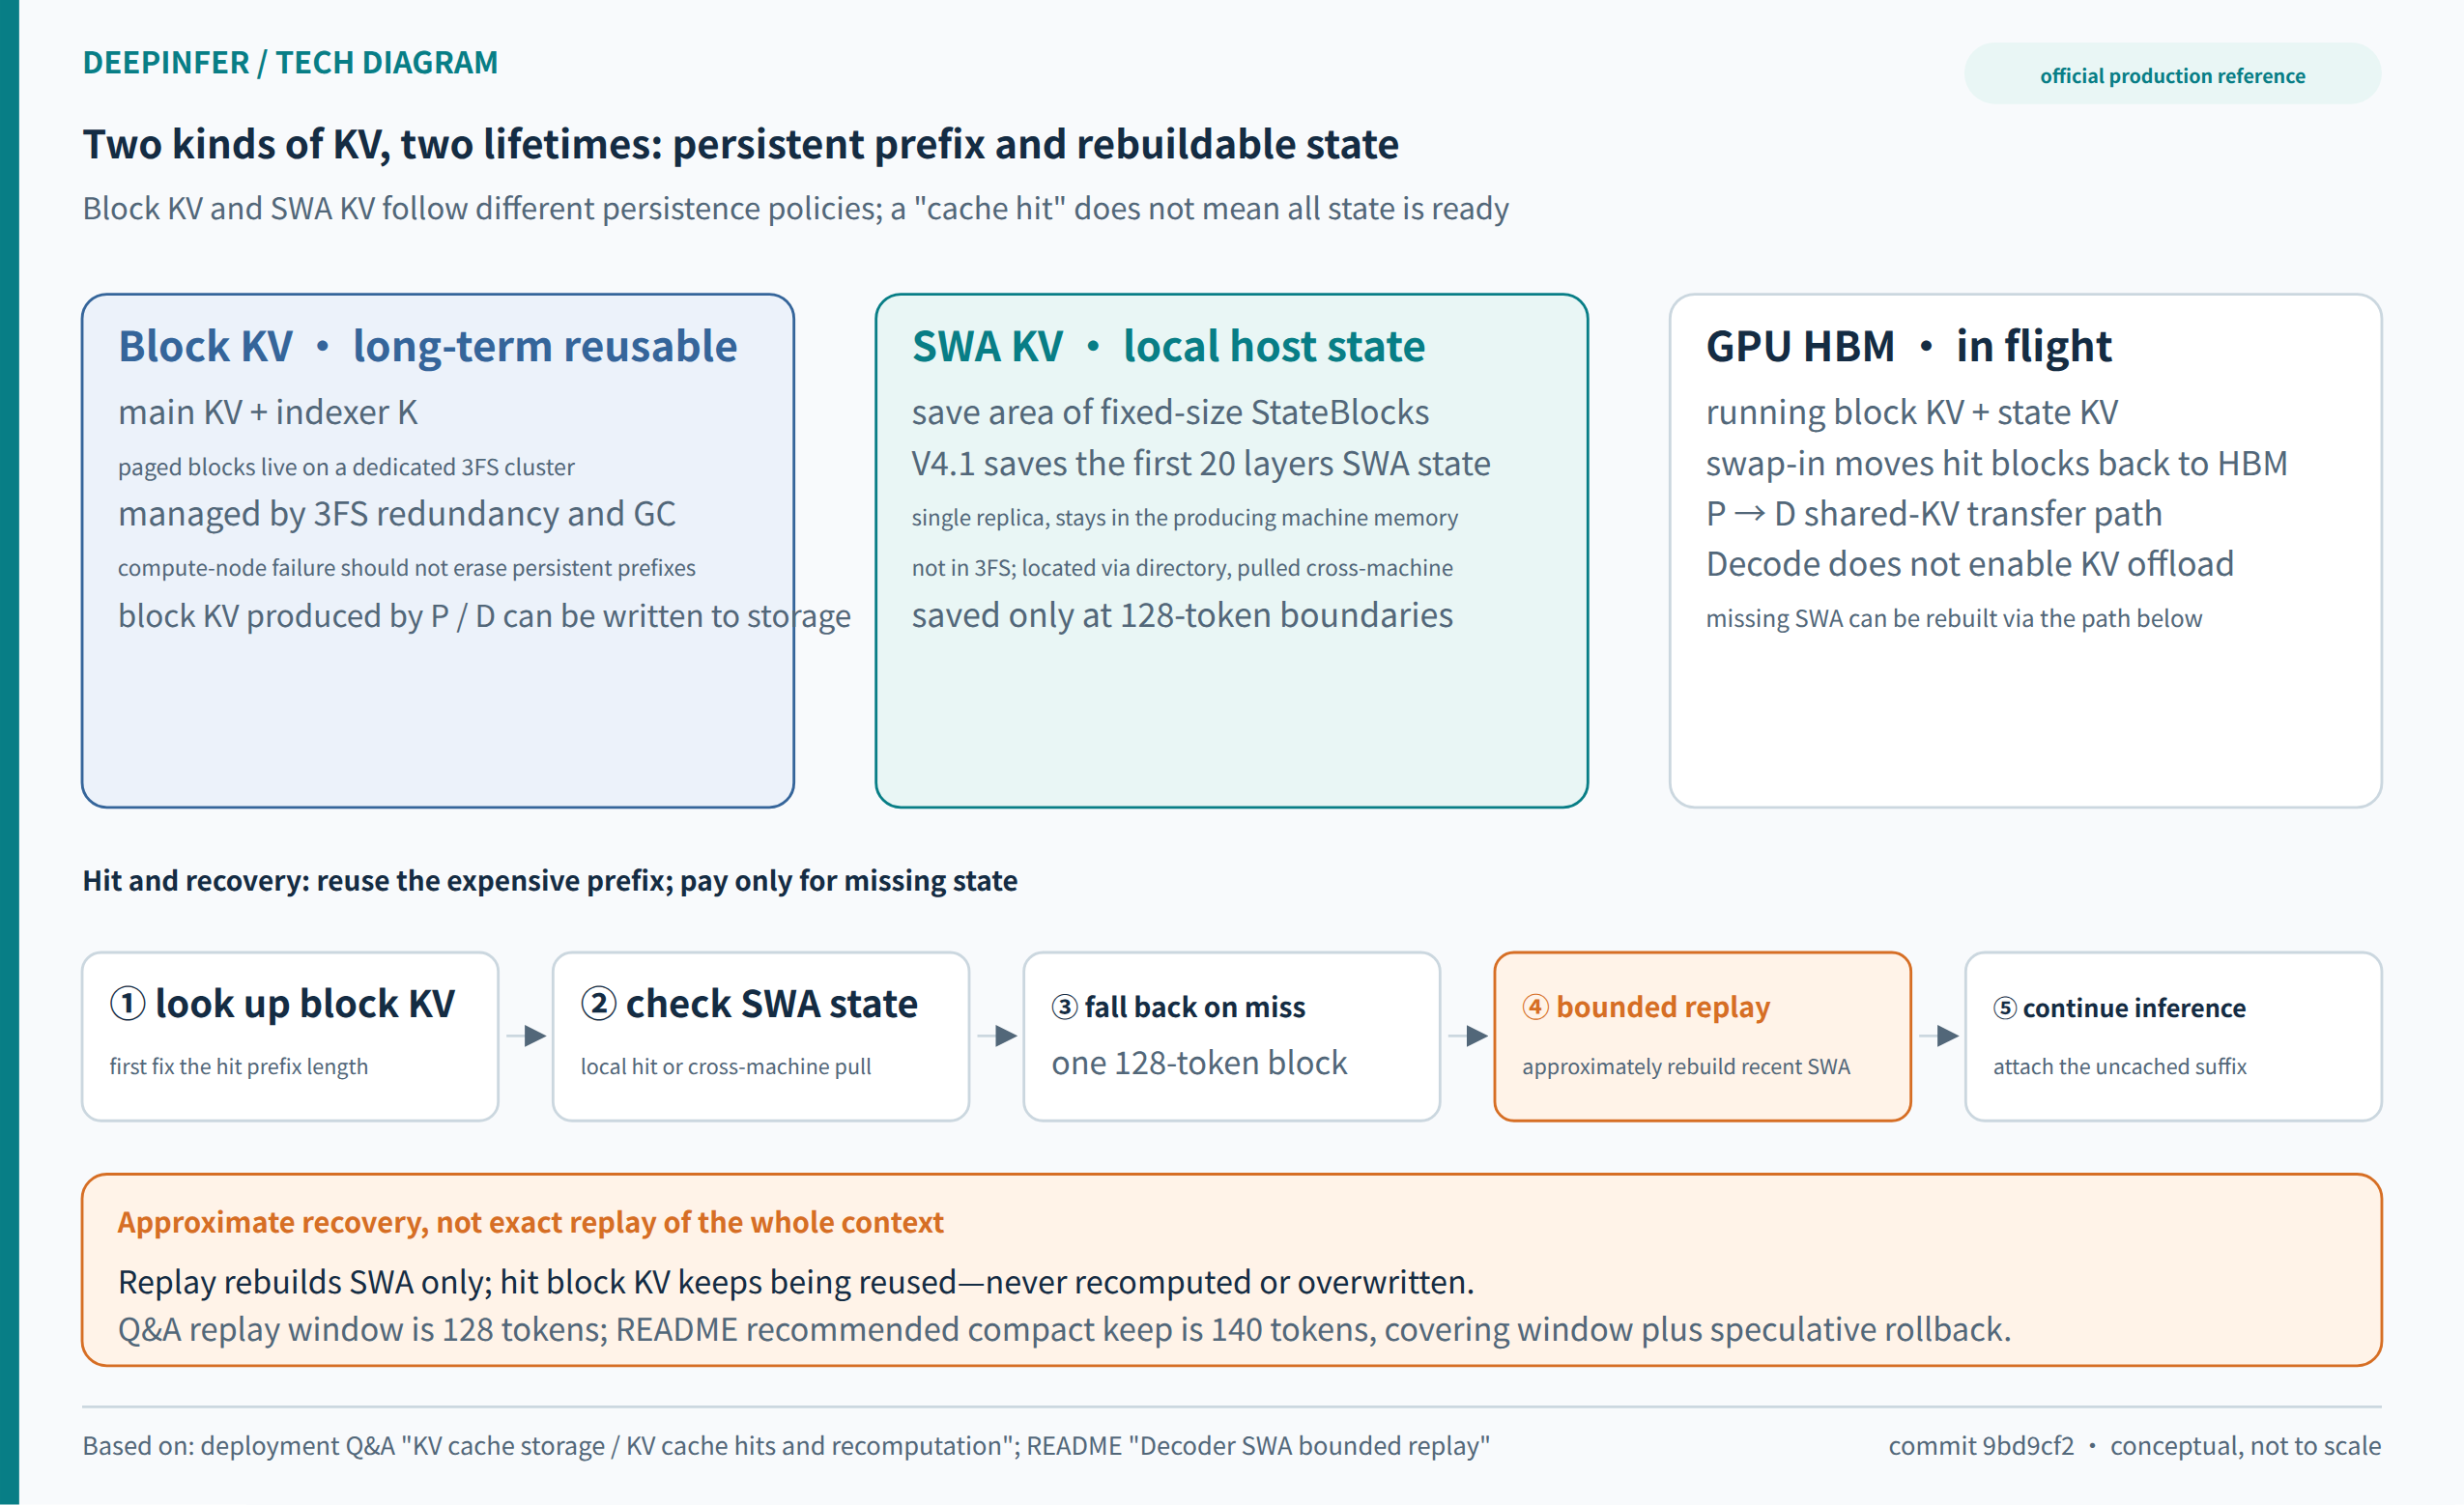The height and width of the screenshot is (1505, 2464).
Task: Click 'Decode does not enable KV offload' line
Action: [1969, 564]
